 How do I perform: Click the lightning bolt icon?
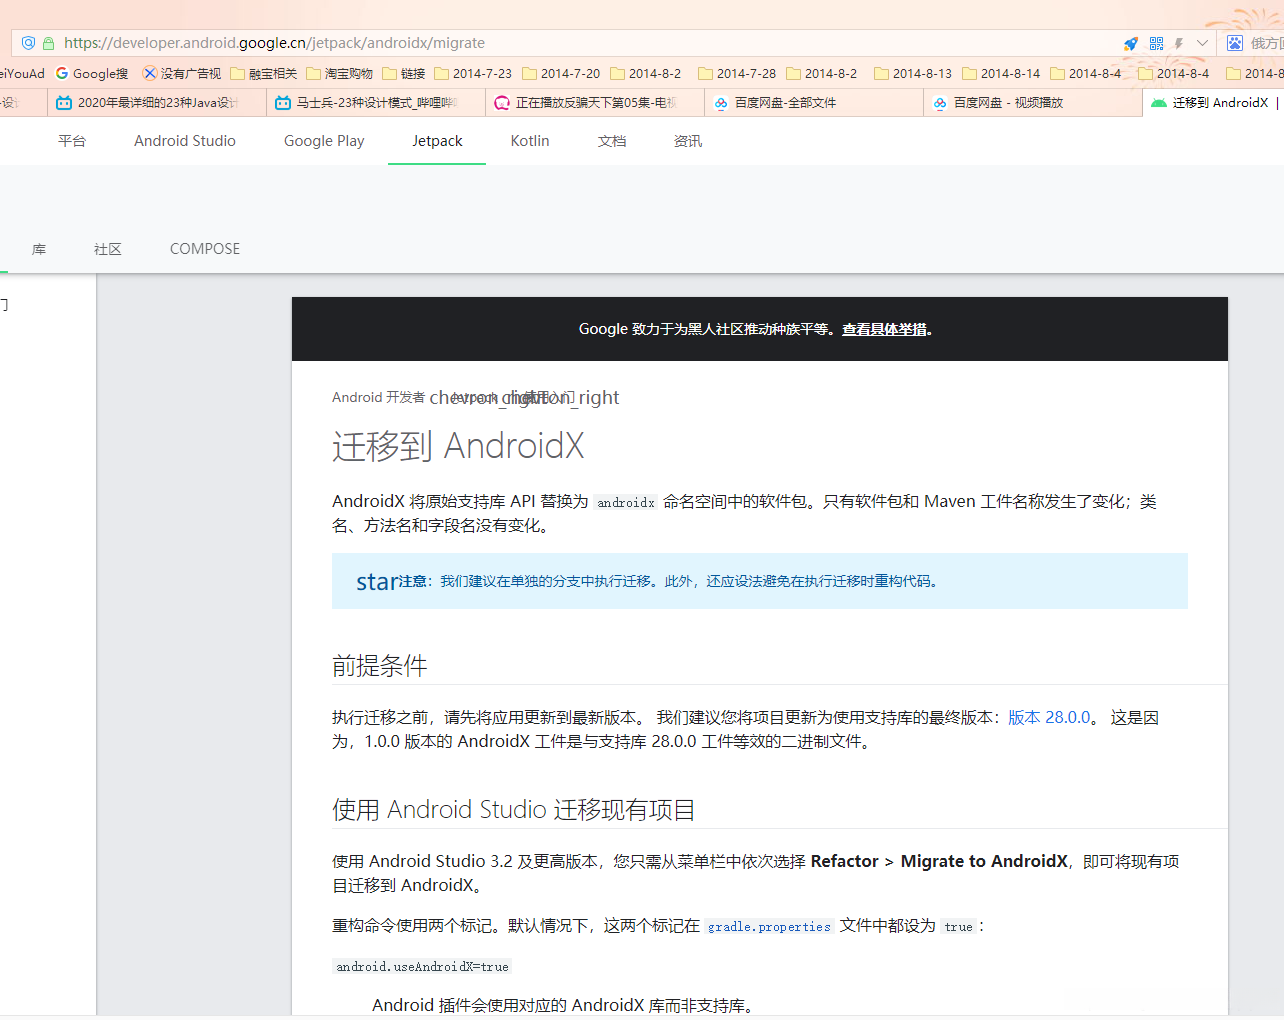tap(1179, 43)
